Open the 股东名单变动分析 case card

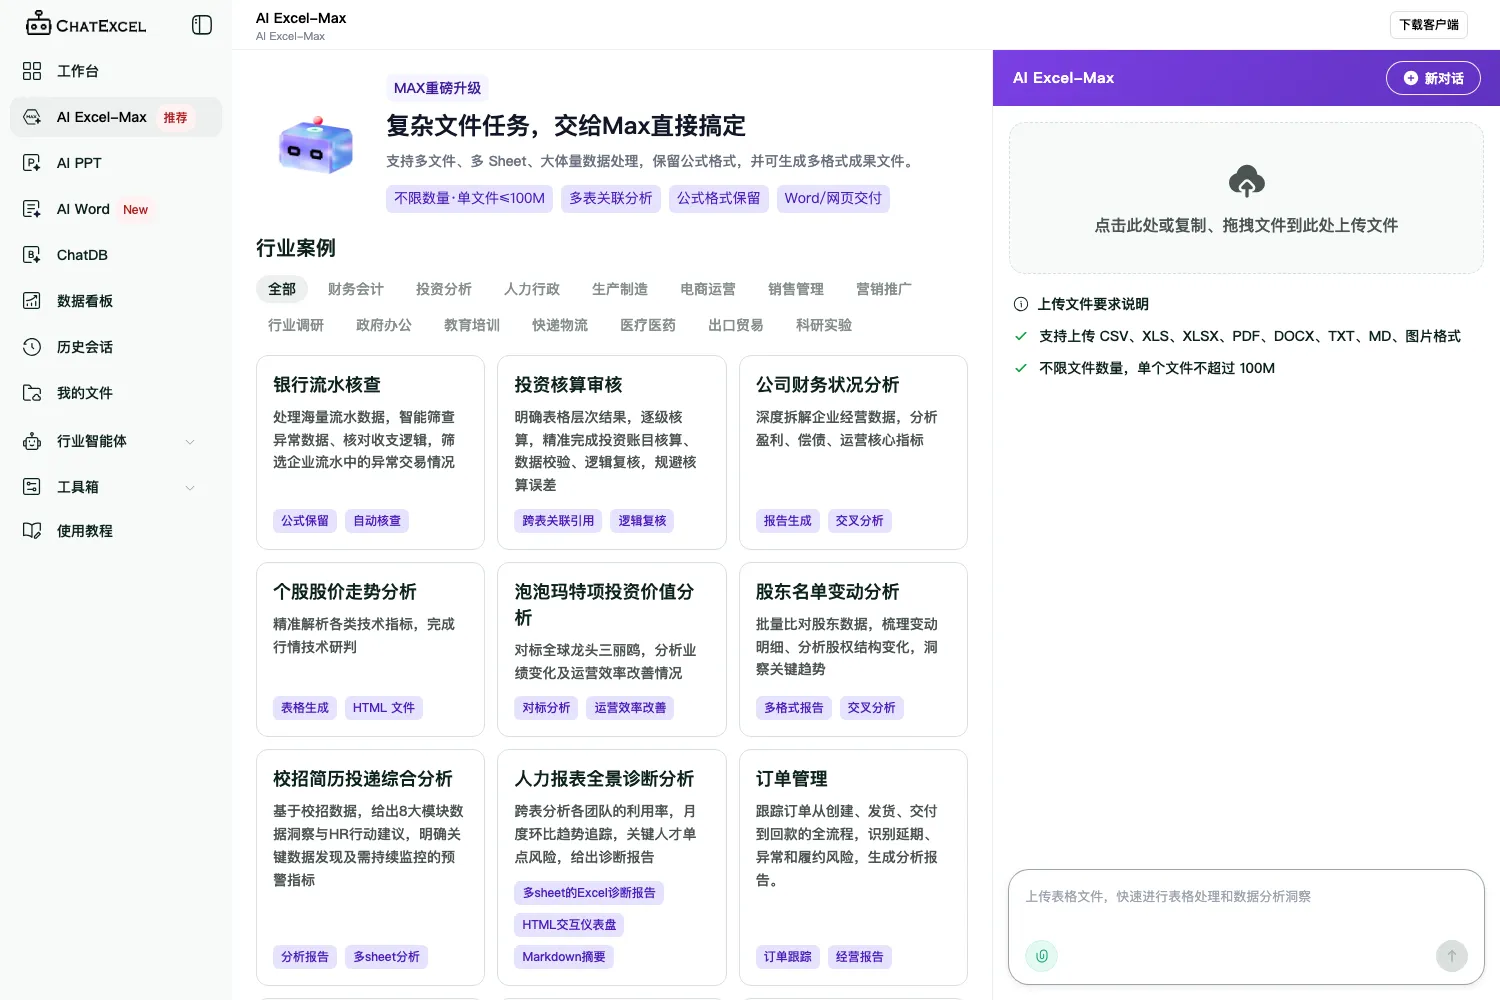click(x=853, y=649)
